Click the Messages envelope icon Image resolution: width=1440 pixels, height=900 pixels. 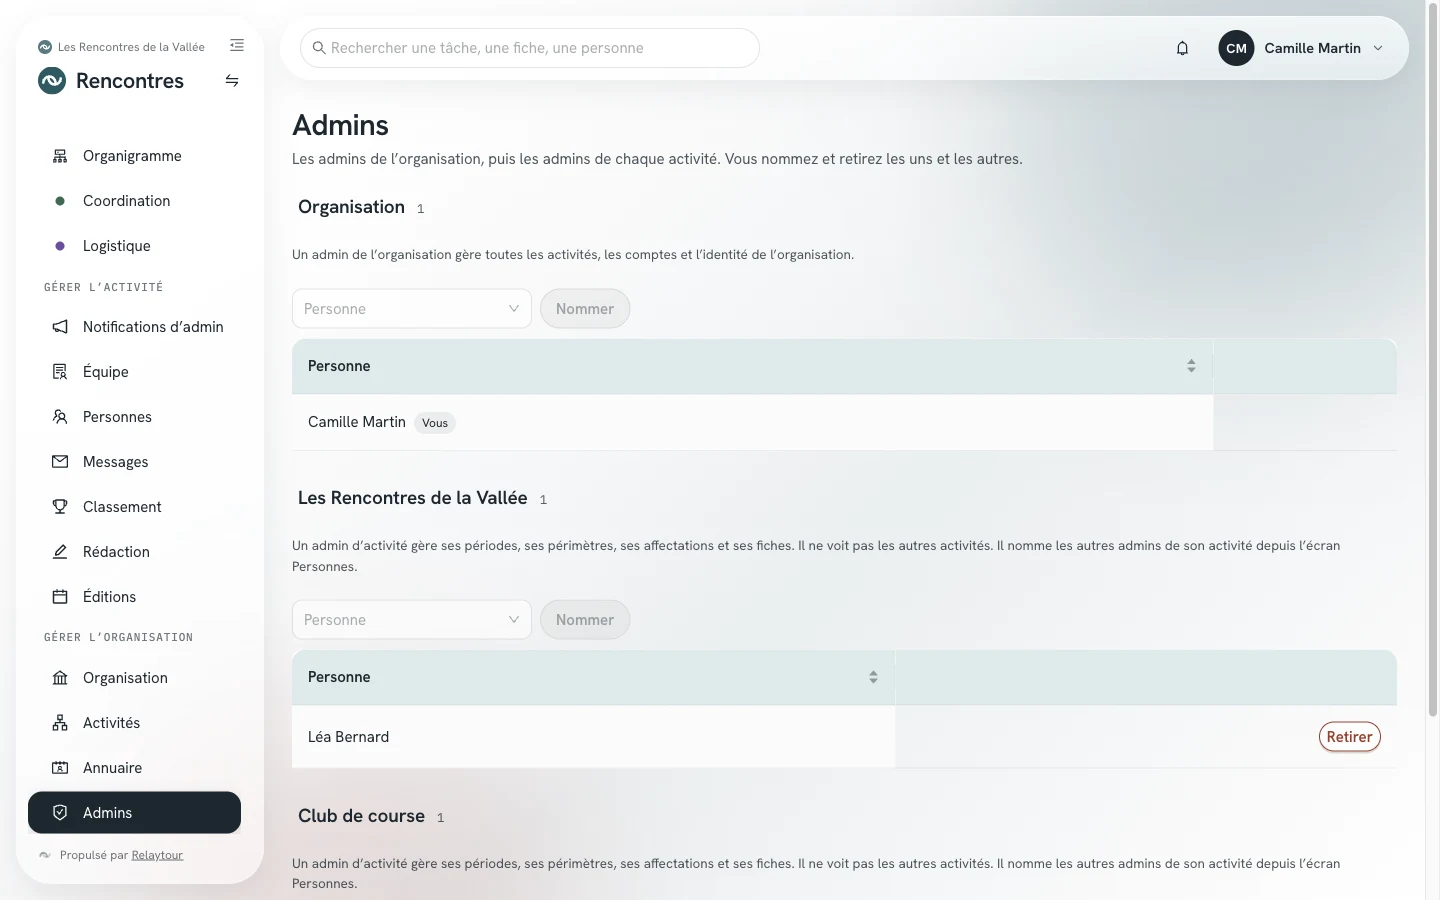coord(60,462)
